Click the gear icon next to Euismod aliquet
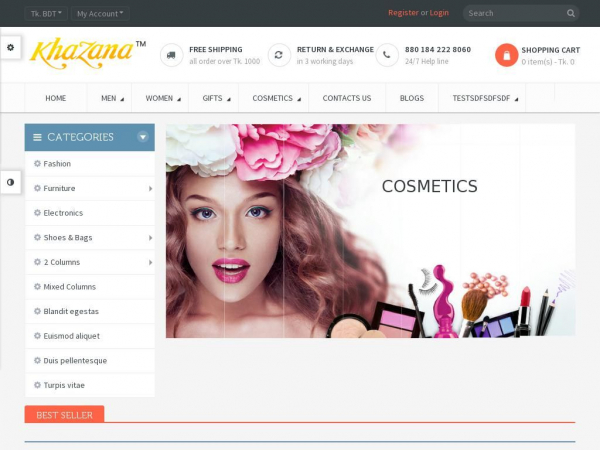600x450 pixels. tap(37, 336)
